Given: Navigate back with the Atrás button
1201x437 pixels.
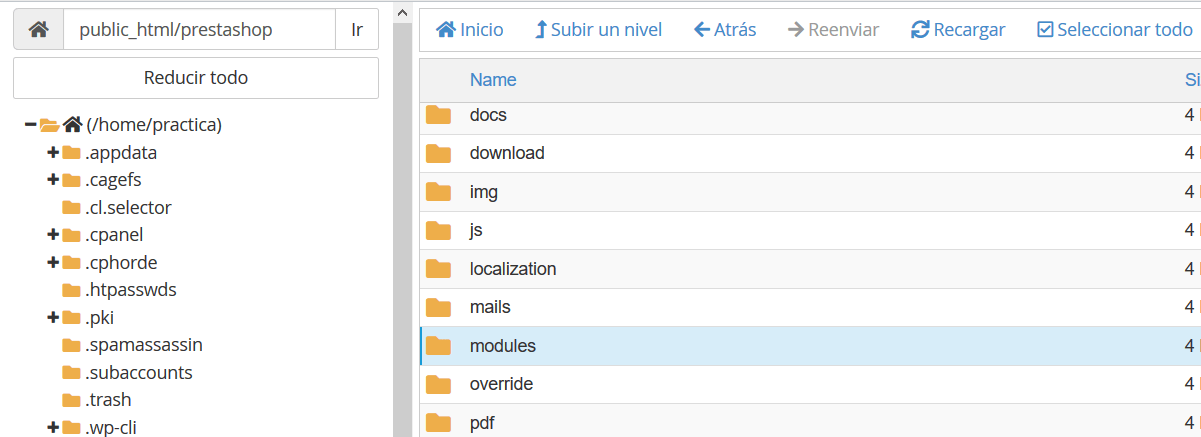Looking at the screenshot, I should point(725,30).
